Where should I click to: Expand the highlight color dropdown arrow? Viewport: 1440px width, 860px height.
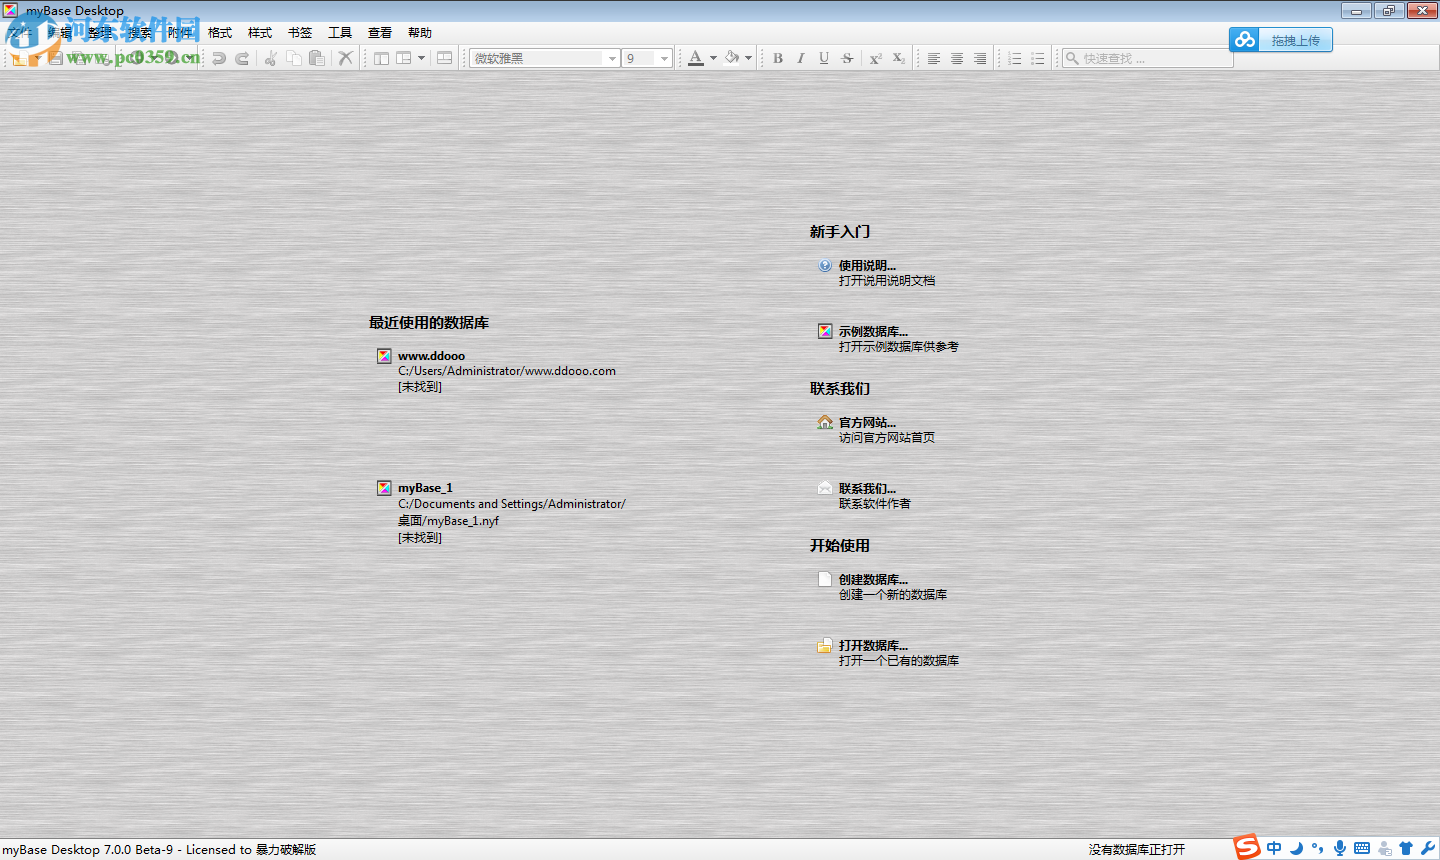(748, 58)
